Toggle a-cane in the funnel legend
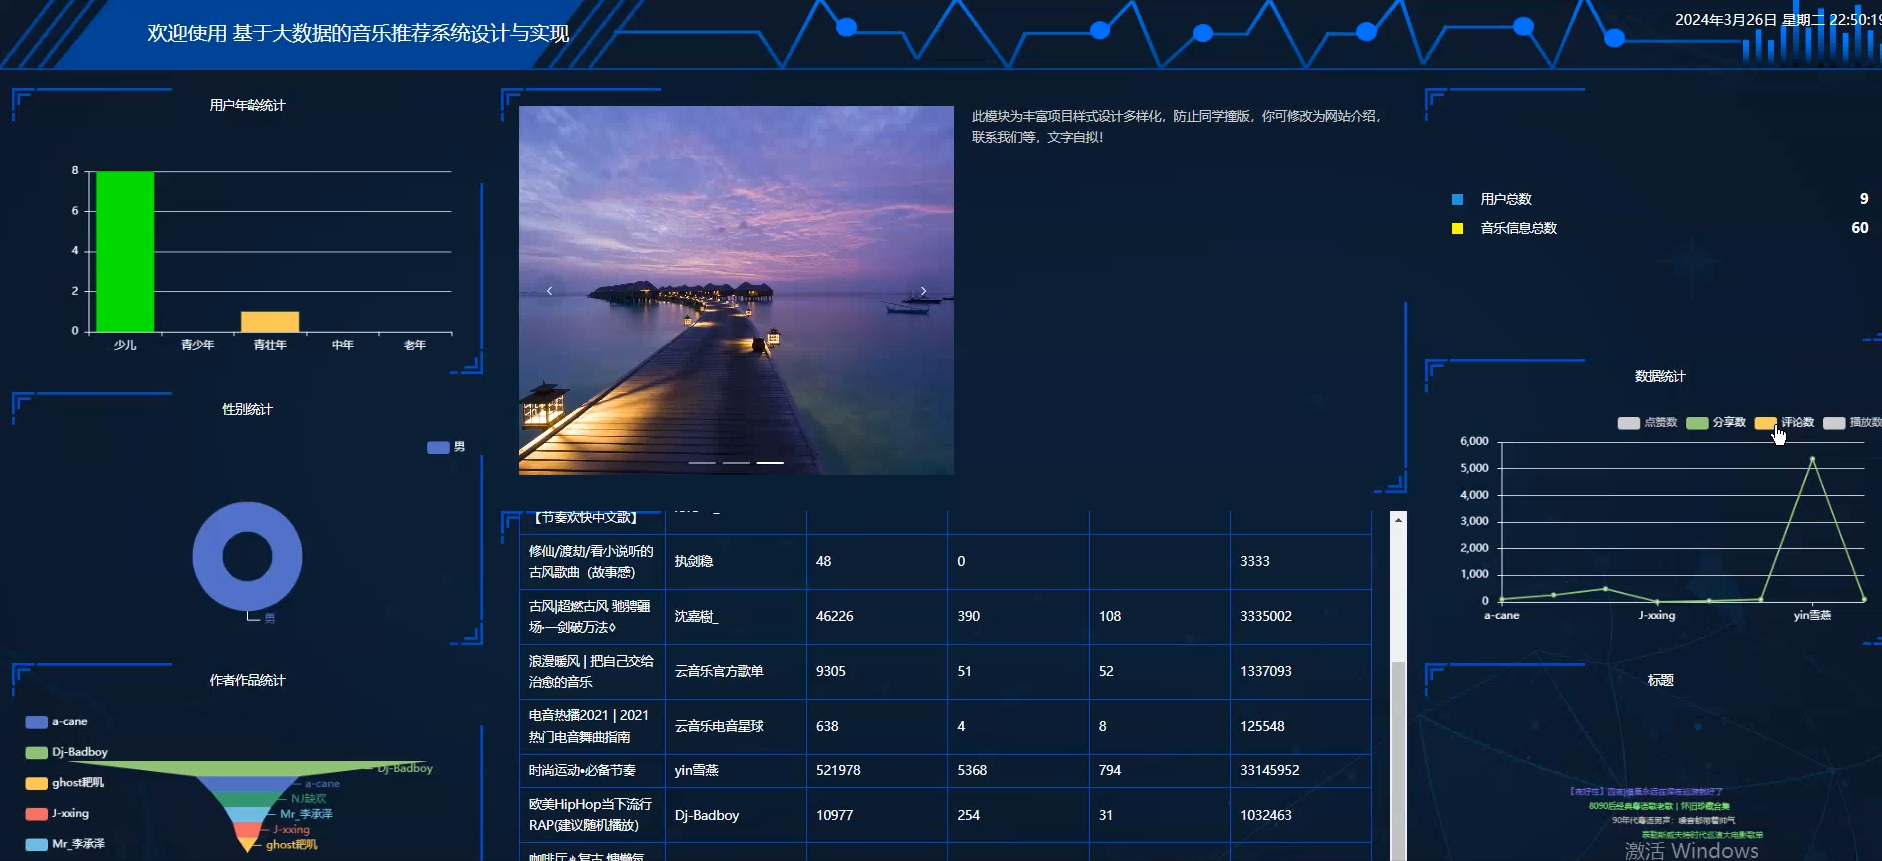1882x861 pixels. pyautogui.click(x=56, y=721)
